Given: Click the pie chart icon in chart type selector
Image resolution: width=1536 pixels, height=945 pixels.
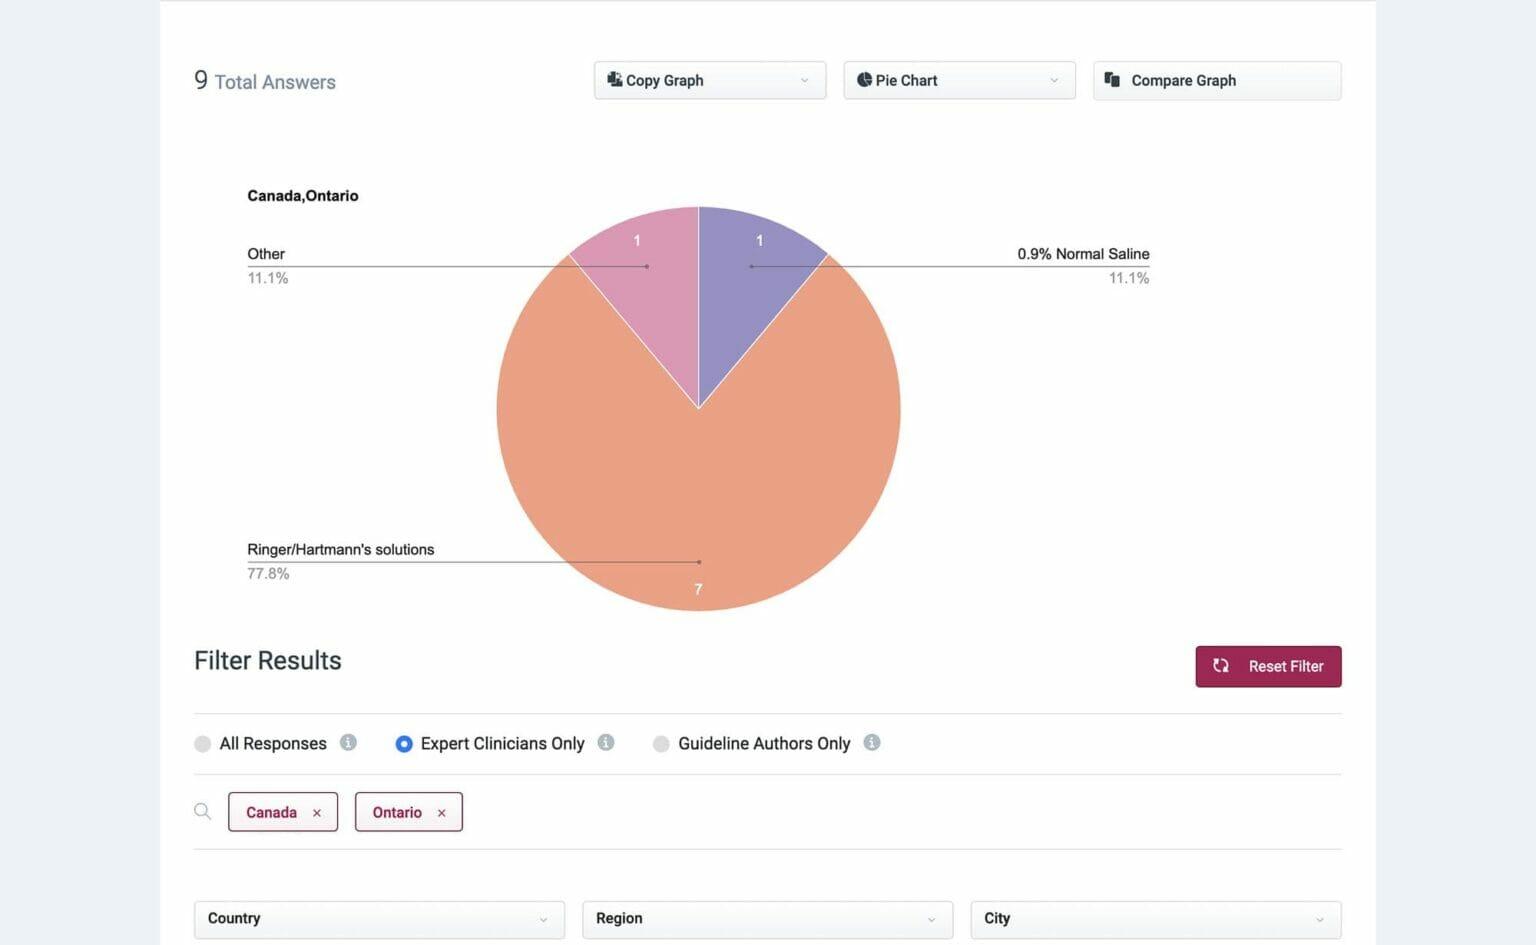Looking at the screenshot, I should click(864, 80).
